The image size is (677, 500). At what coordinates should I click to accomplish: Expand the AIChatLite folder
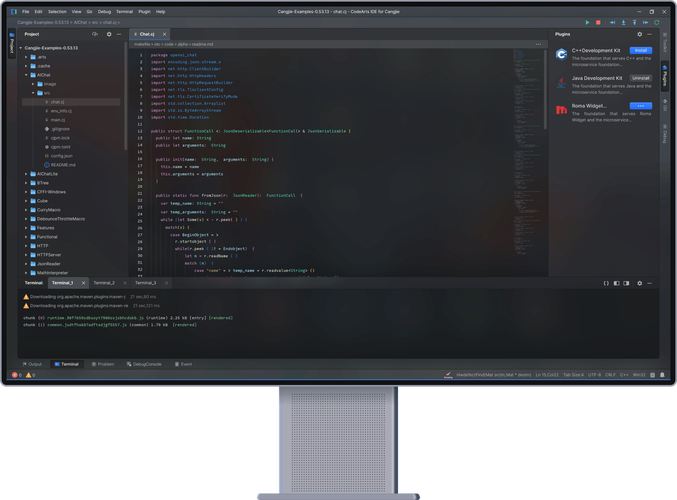coord(26,174)
